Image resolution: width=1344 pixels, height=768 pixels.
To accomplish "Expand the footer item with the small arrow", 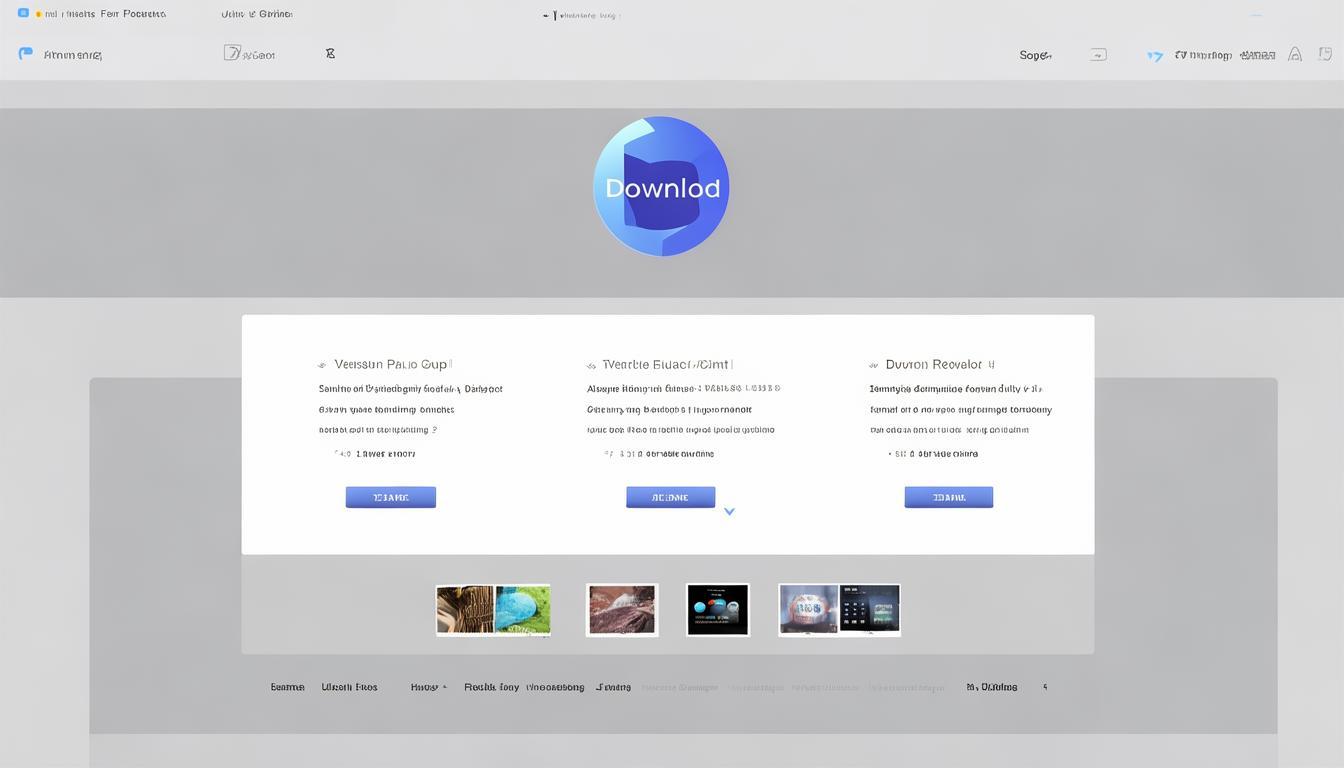I will coord(429,687).
